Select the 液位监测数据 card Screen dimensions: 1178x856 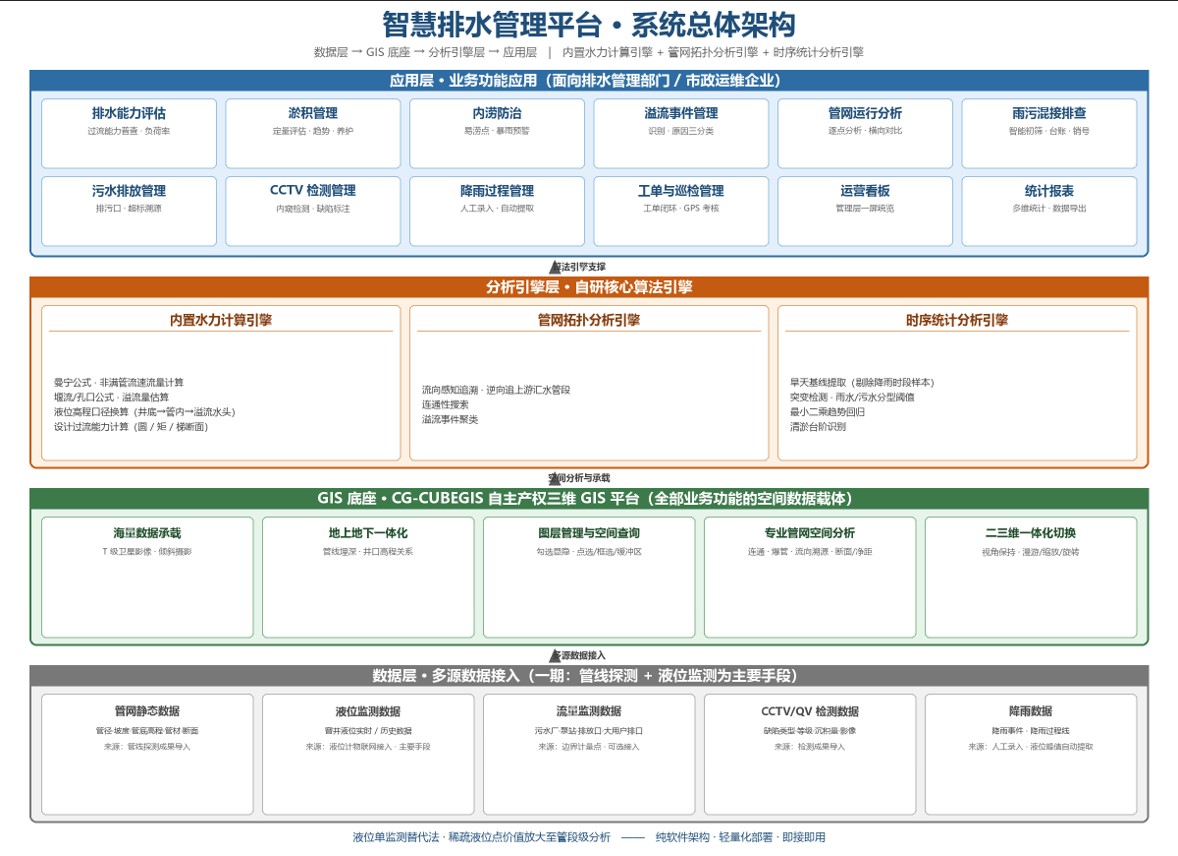(x=368, y=755)
